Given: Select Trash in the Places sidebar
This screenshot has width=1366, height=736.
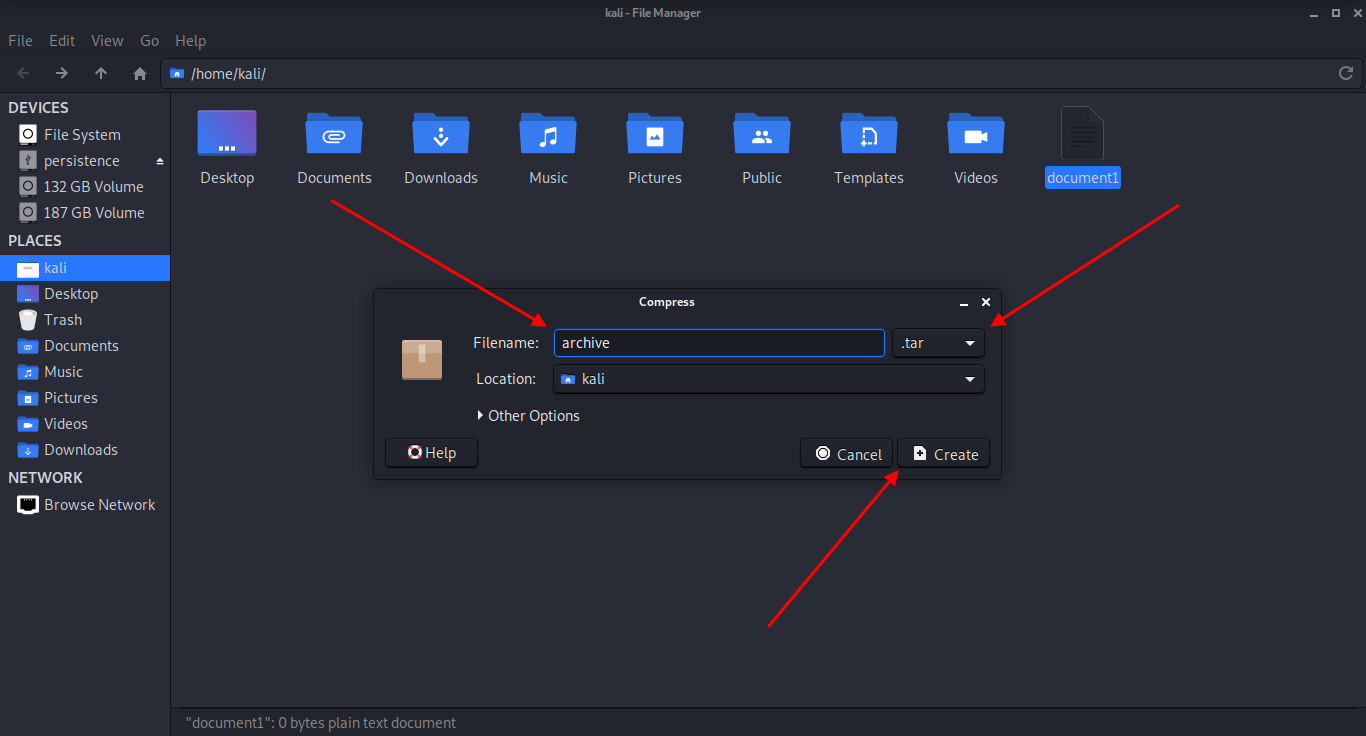Looking at the screenshot, I should (63, 320).
